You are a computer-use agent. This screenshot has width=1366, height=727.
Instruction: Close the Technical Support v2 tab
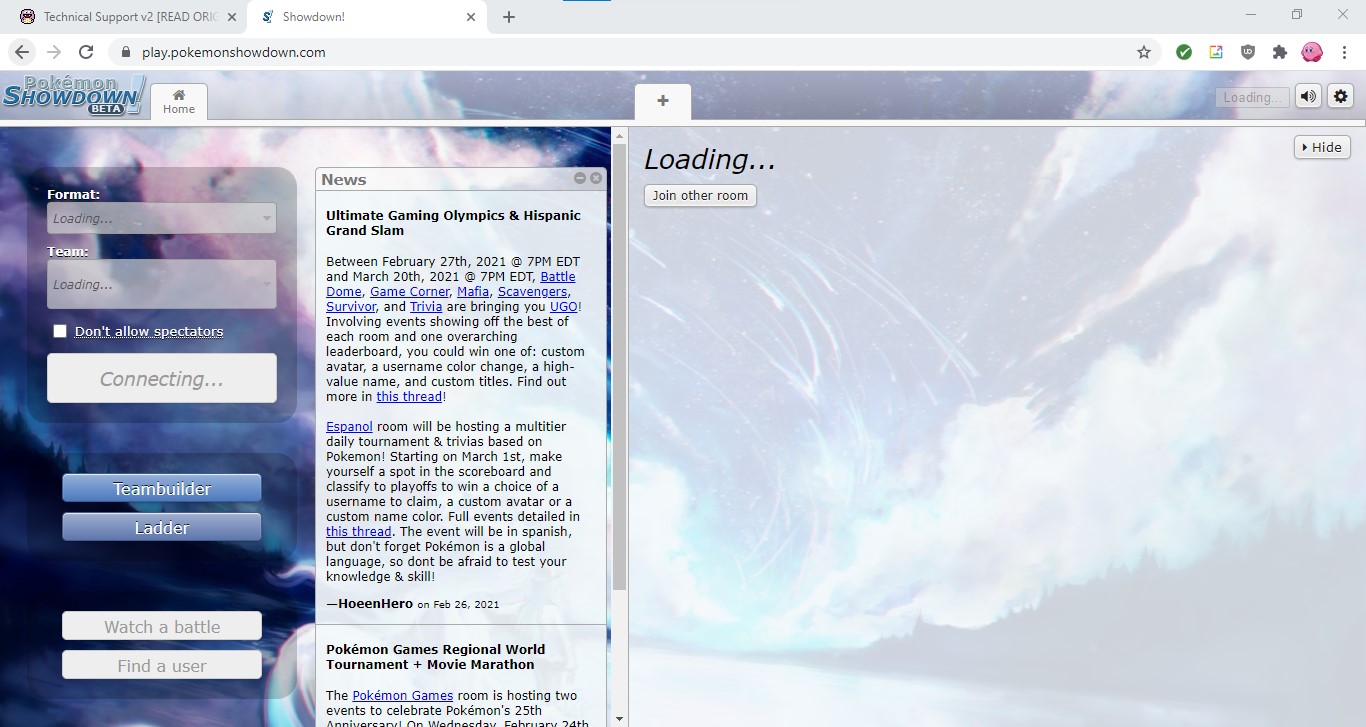tap(231, 17)
